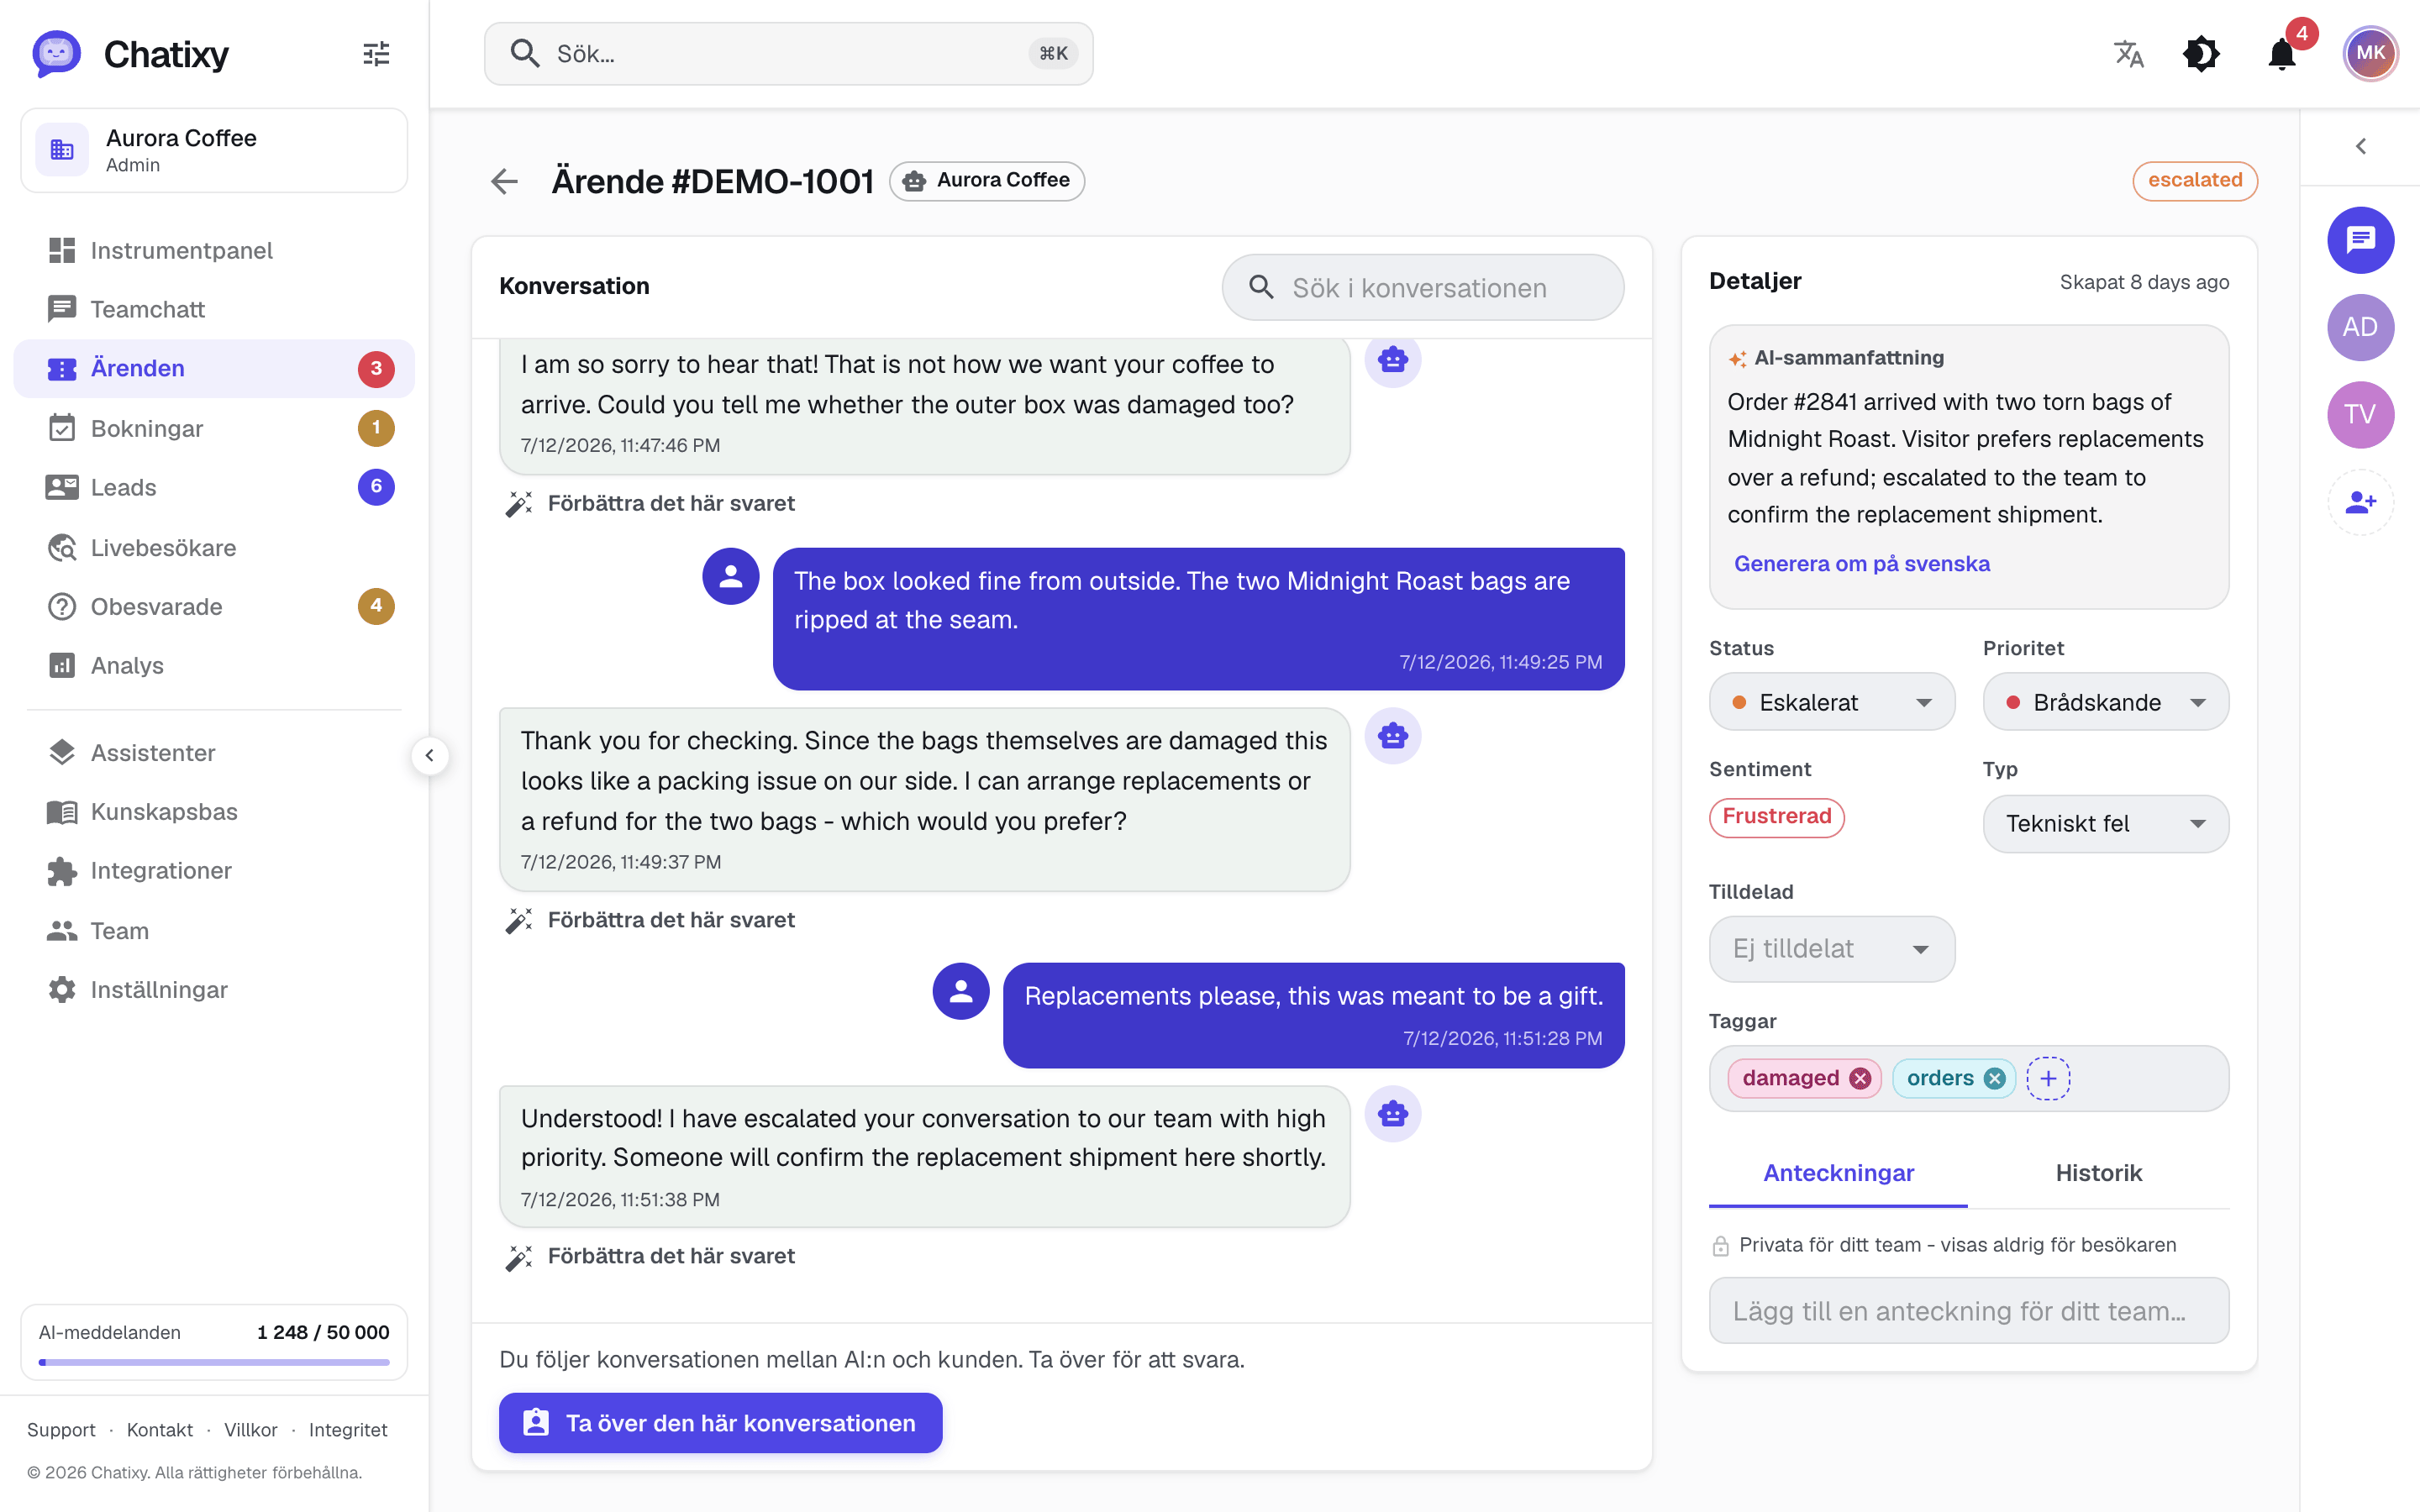Focus the team note input field
2420x1512 pixels.
coord(1968,1310)
